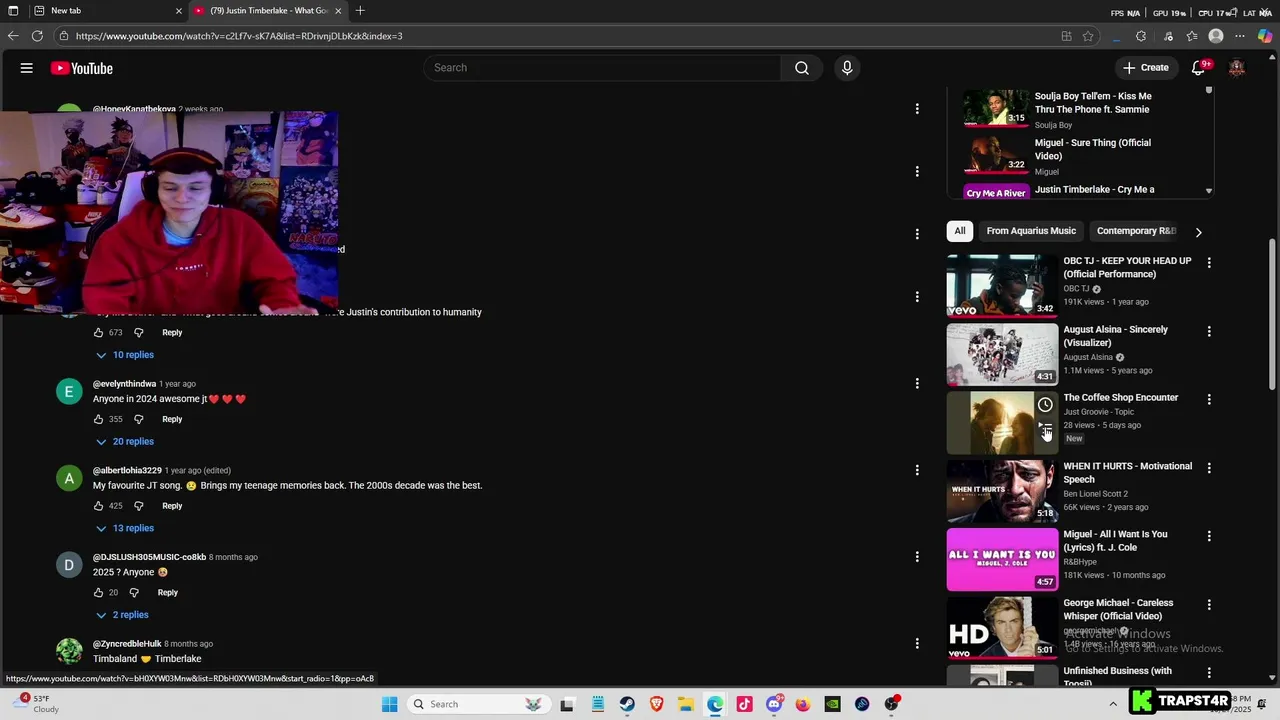The image size is (1280, 720).
Task: Open action menu for @ZyncredbleHulk comment
Action: pos(917,644)
